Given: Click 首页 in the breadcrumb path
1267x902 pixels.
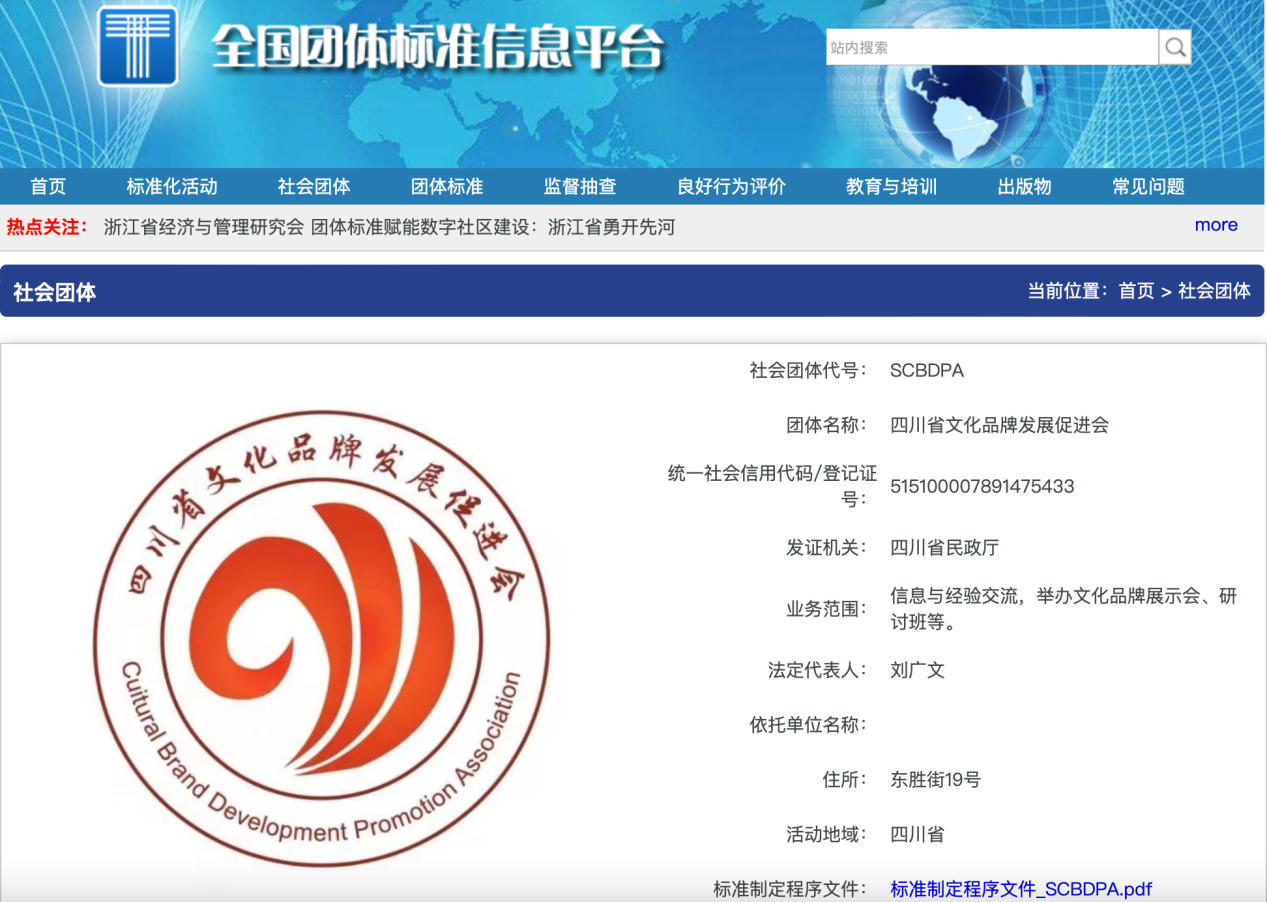Looking at the screenshot, I should click(1136, 291).
